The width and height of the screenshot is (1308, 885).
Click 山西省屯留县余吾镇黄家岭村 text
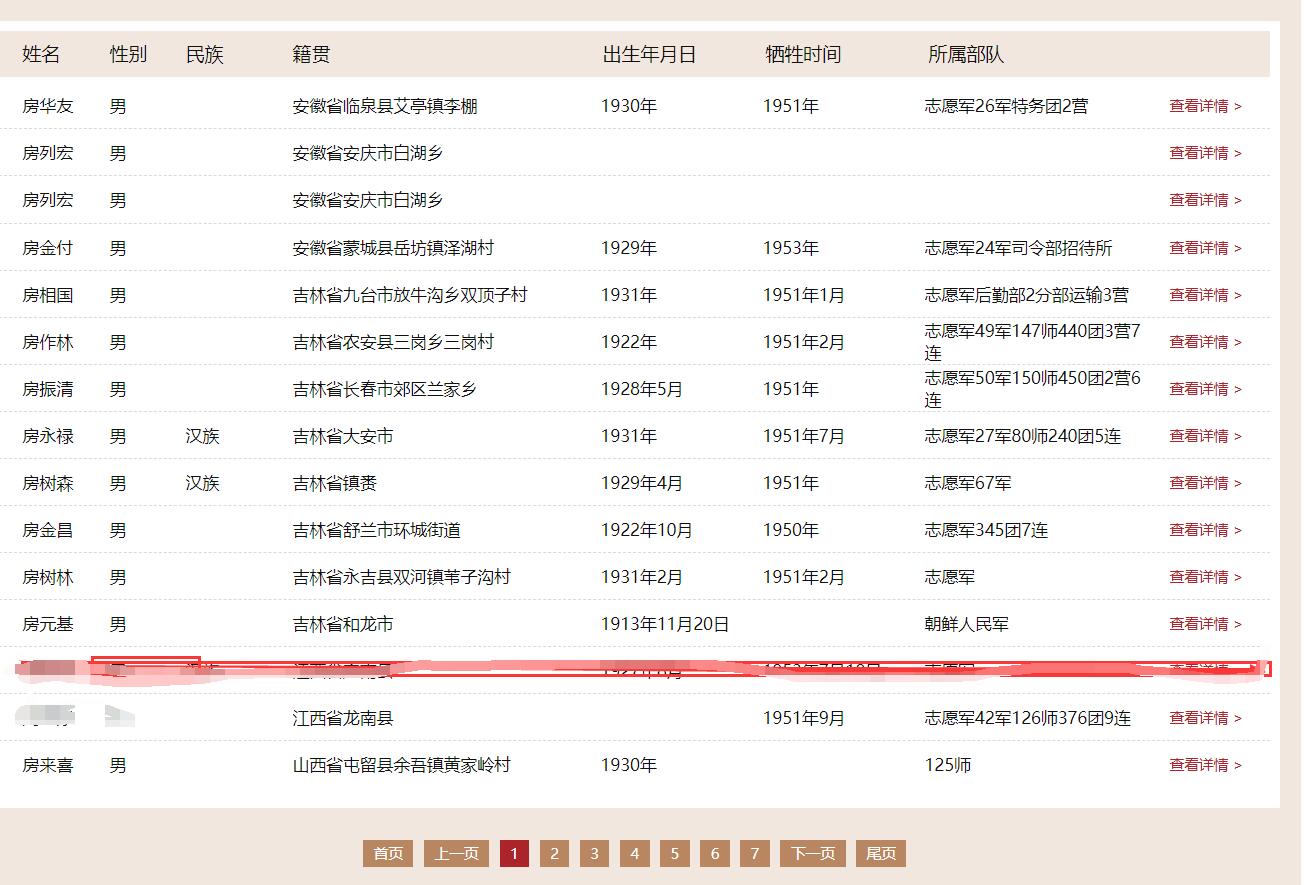click(x=401, y=765)
